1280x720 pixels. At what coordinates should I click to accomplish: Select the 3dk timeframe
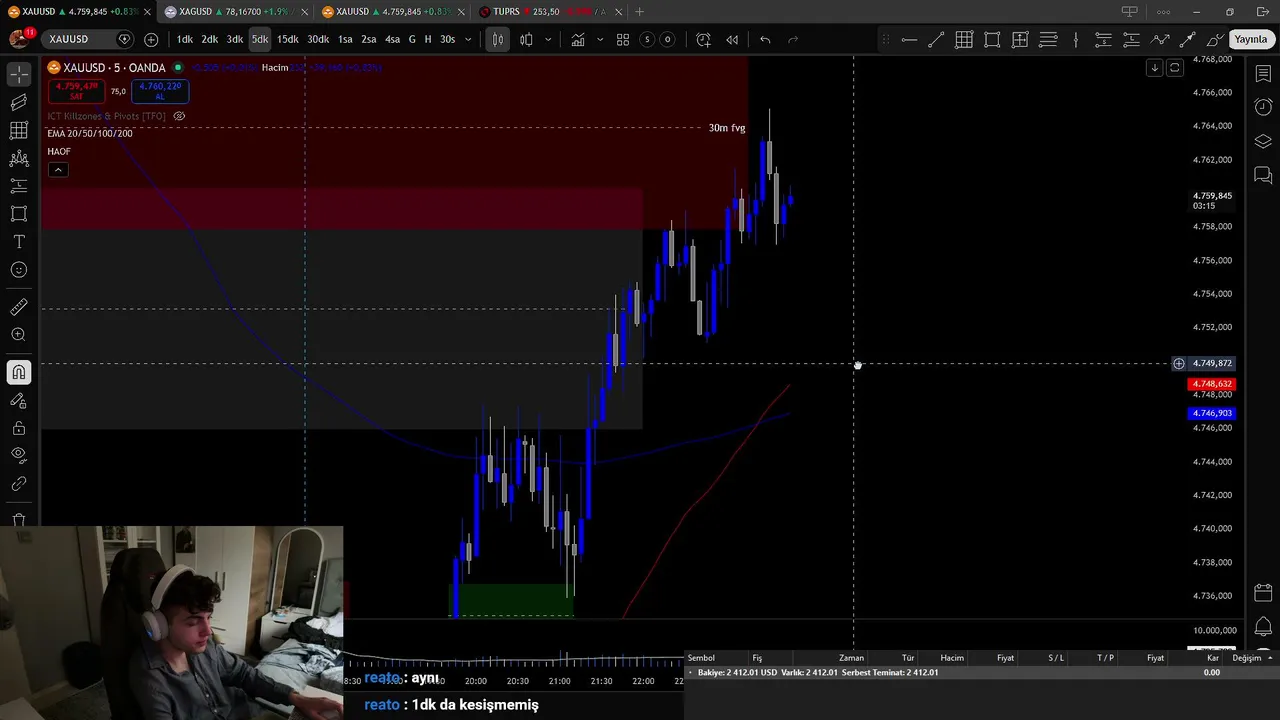(x=235, y=39)
